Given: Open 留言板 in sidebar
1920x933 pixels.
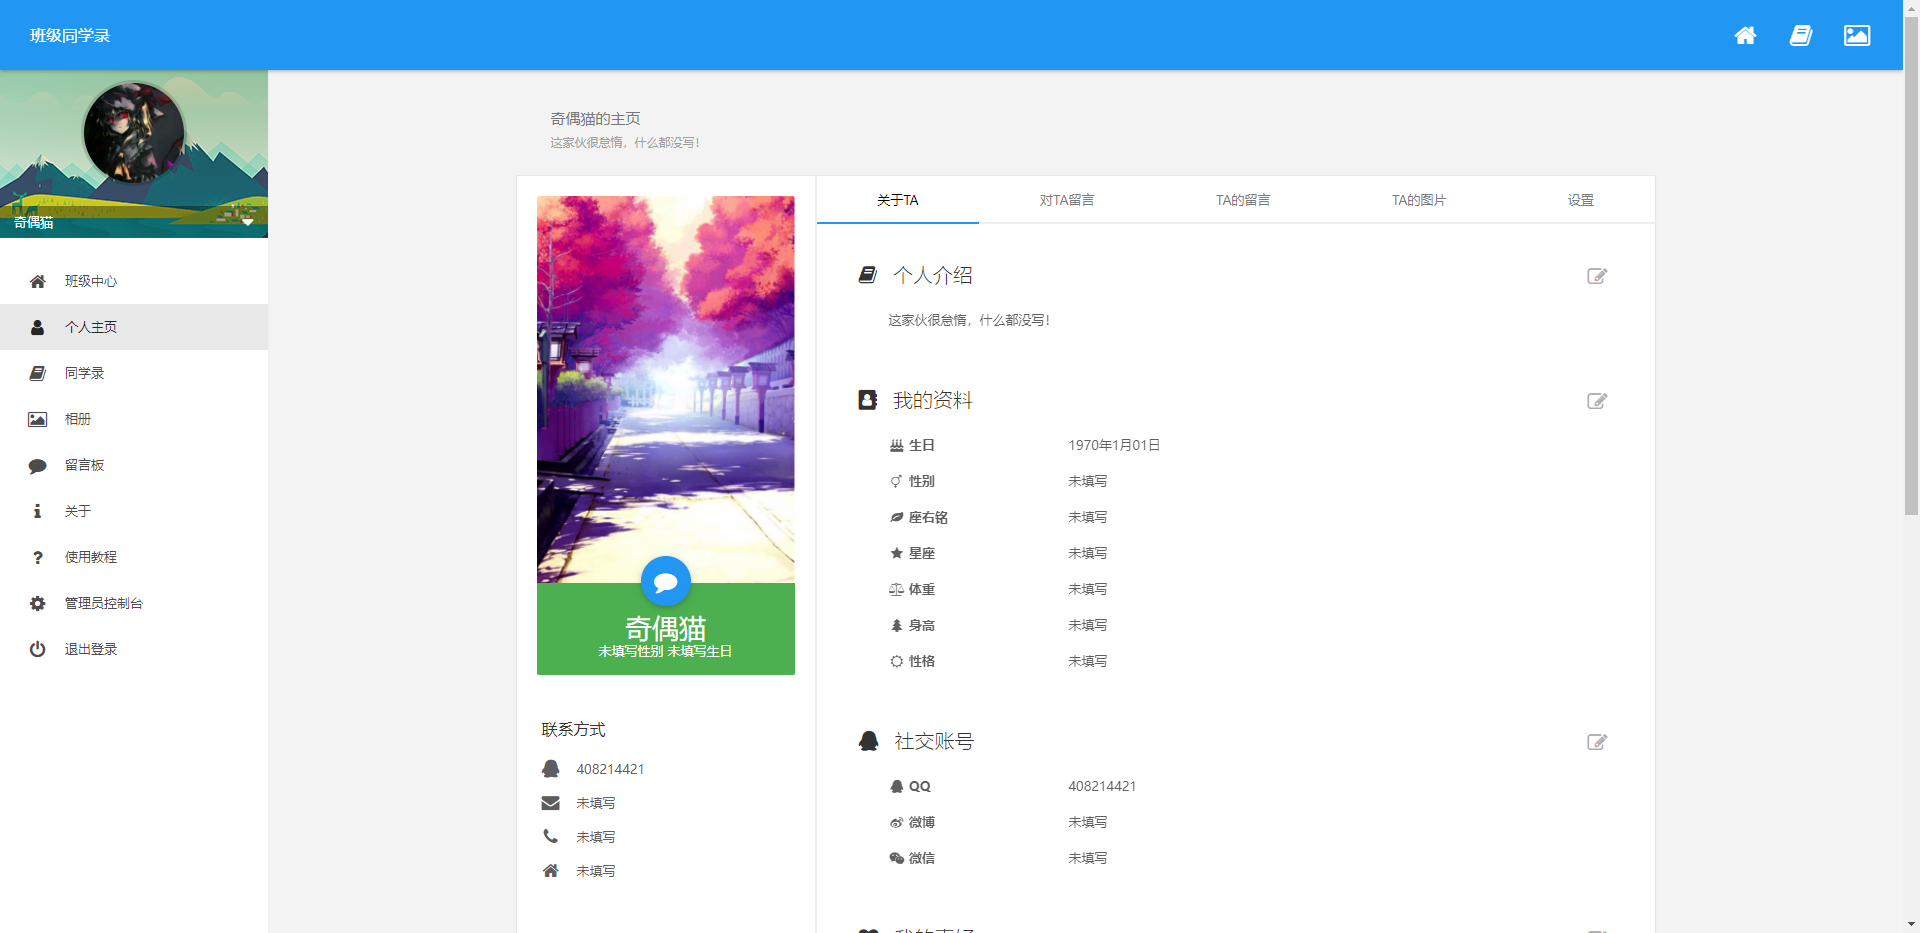Looking at the screenshot, I should coord(134,465).
